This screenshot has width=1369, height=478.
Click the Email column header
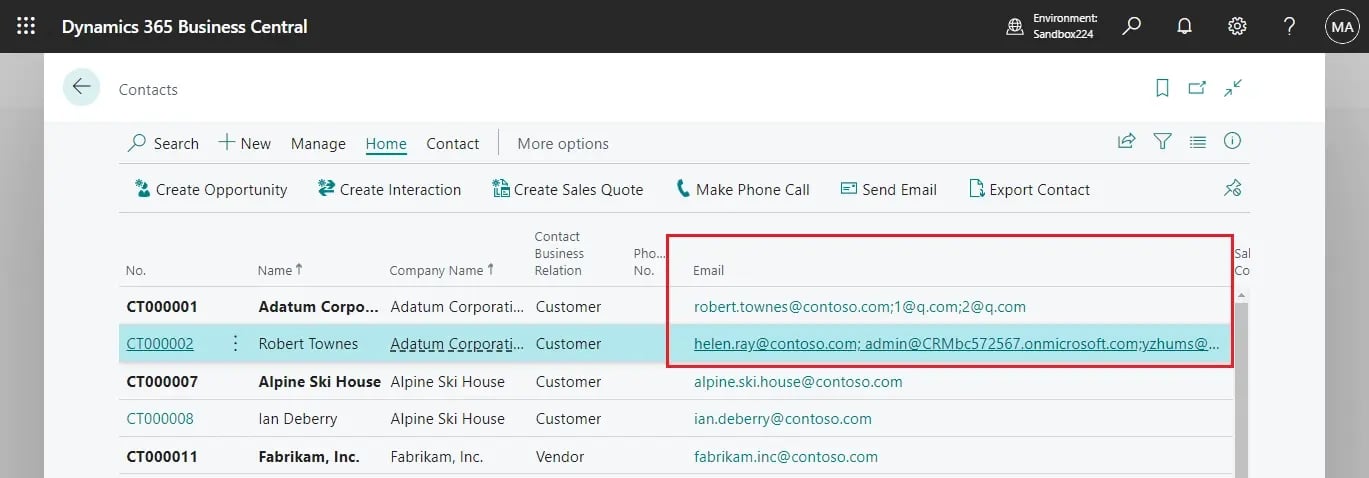point(709,270)
